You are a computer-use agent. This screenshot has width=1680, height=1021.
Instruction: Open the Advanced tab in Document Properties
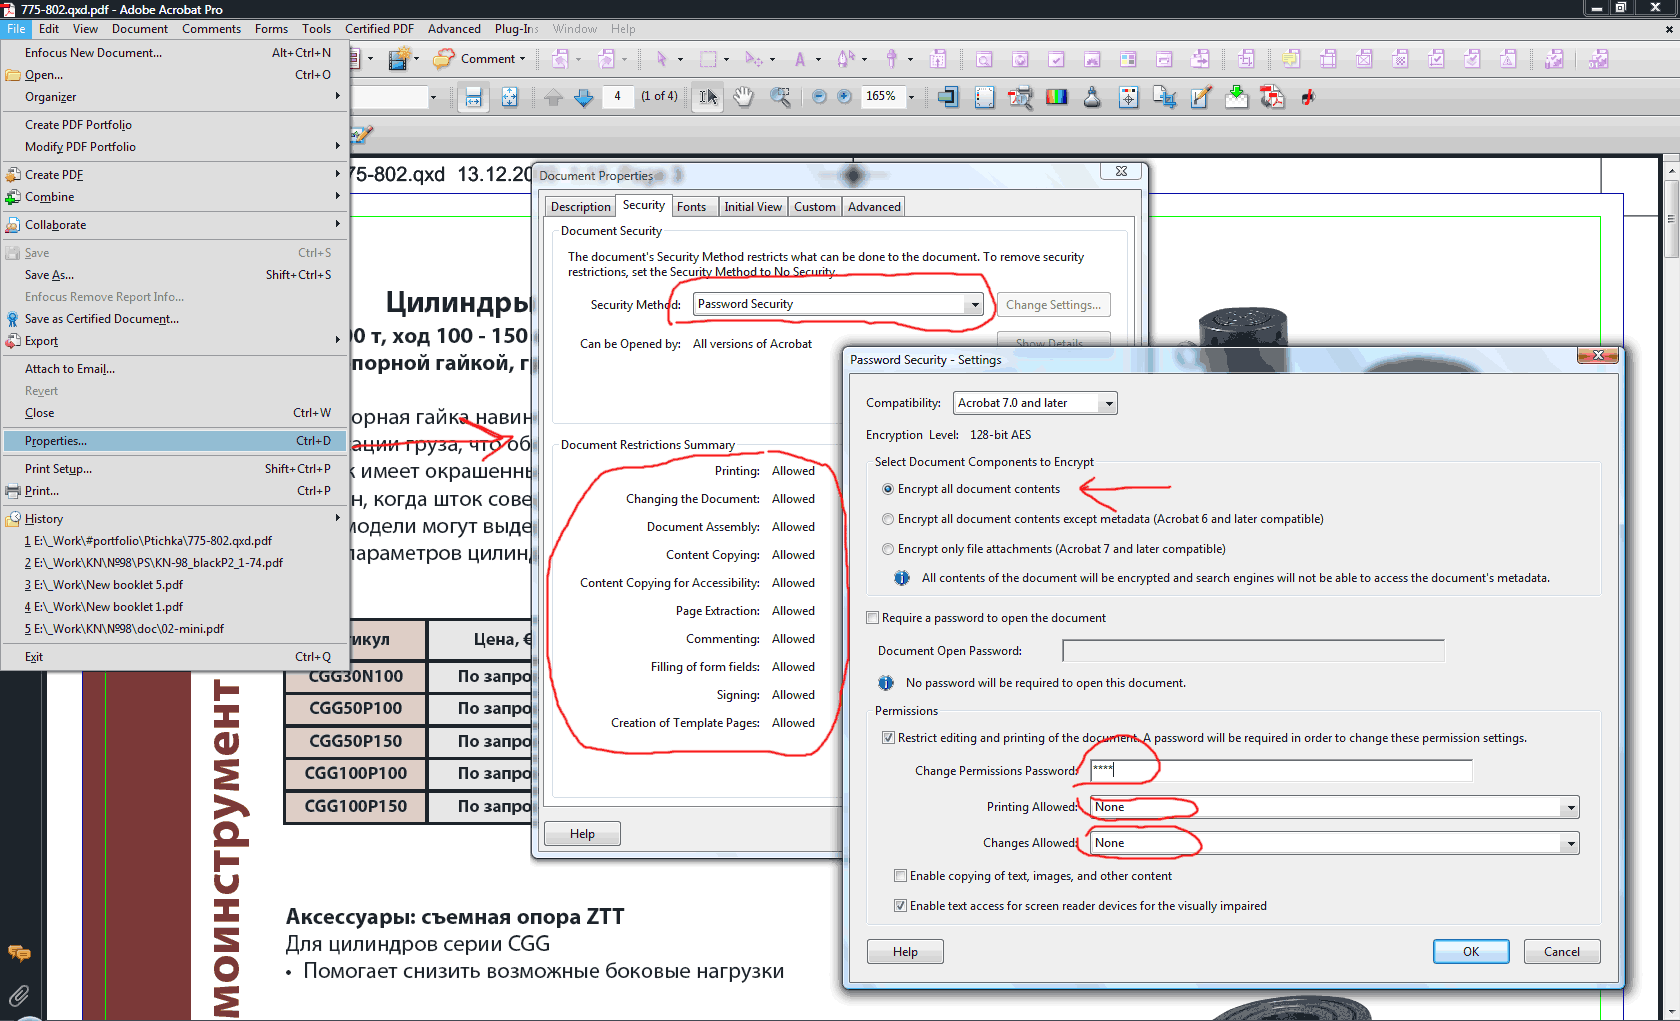[875, 207]
